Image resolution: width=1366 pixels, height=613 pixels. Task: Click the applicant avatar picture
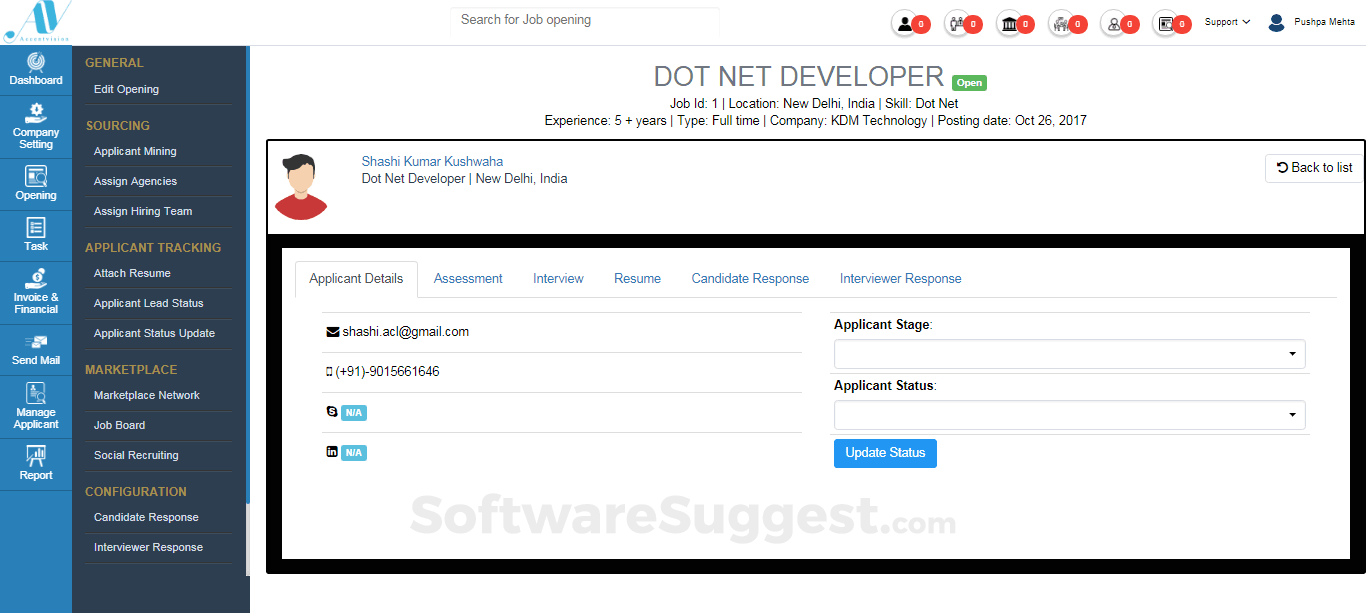tap(301, 188)
